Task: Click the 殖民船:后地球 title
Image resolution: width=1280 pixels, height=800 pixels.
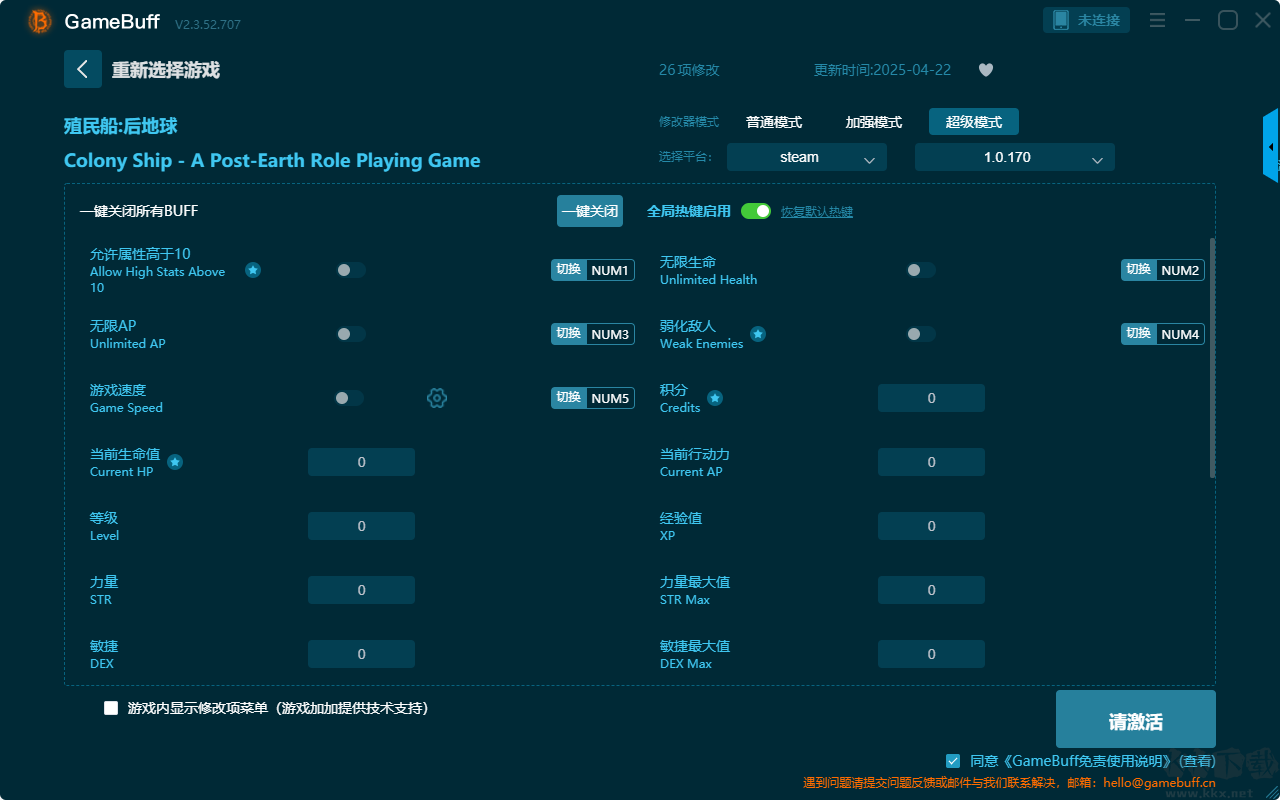Action: point(121,126)
